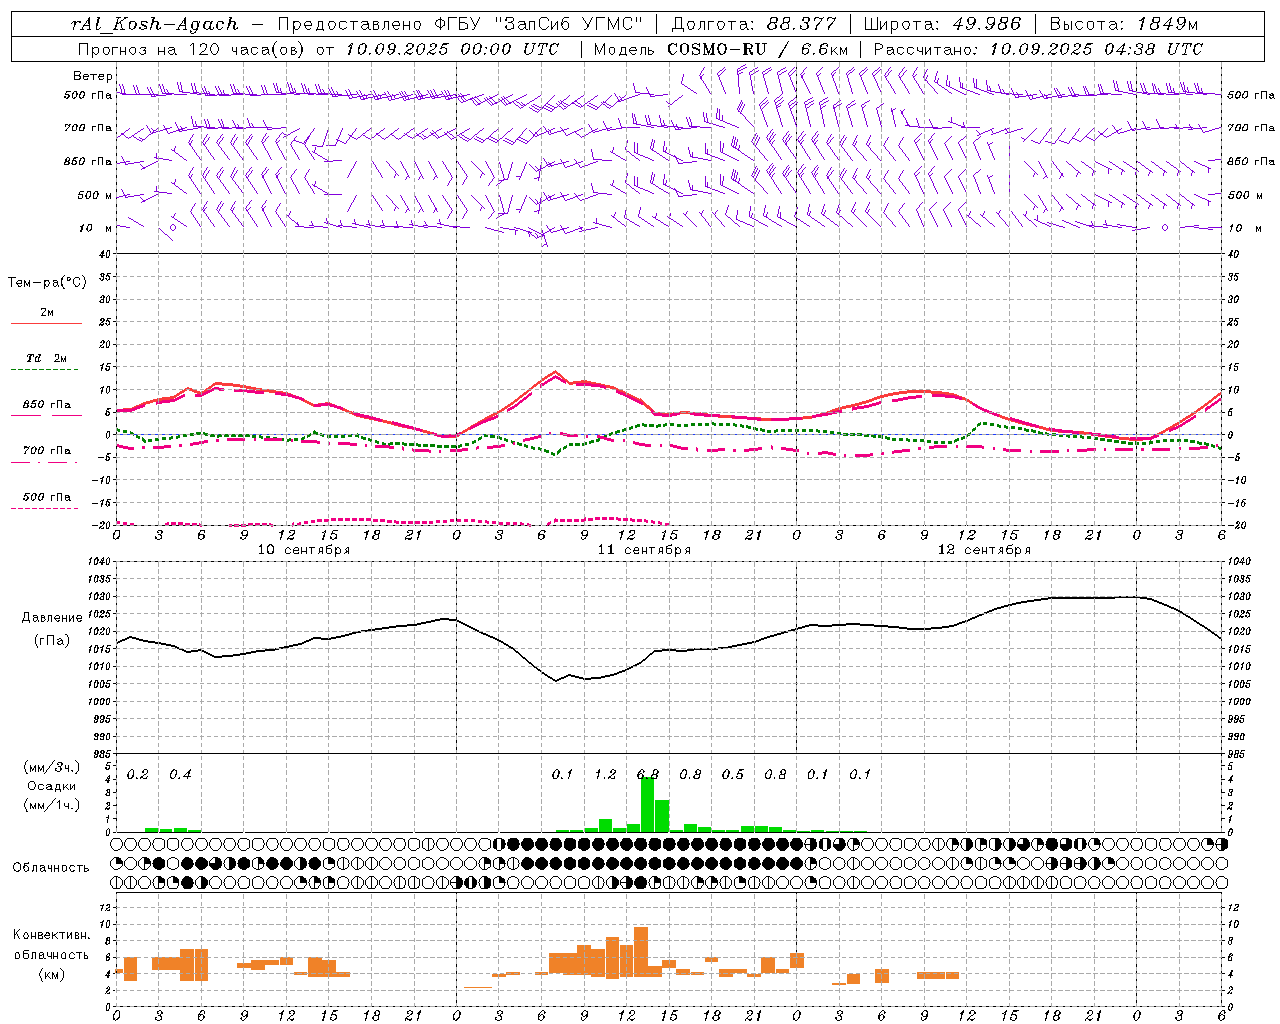Click the date label 12 сентября
The height and width of the screenshot is (1024, 1280).
tap(984, 550)
